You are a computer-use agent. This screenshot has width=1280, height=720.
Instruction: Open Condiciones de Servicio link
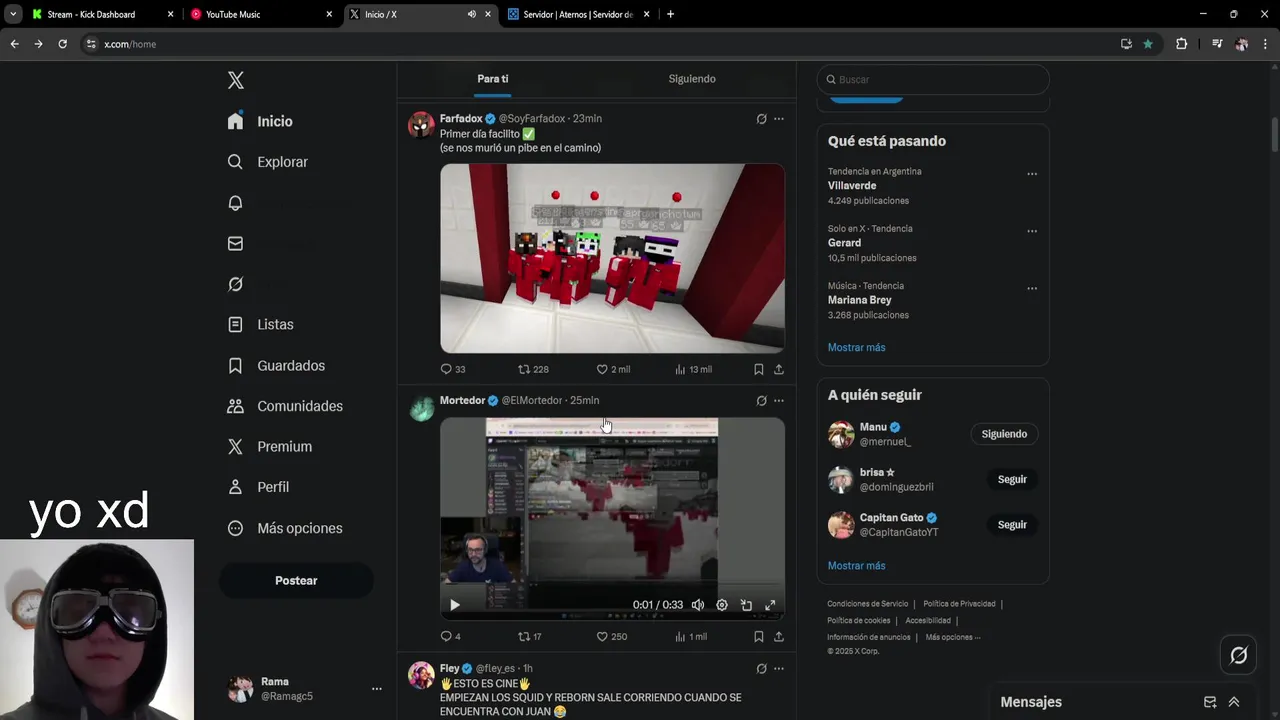tap(868, 604)
